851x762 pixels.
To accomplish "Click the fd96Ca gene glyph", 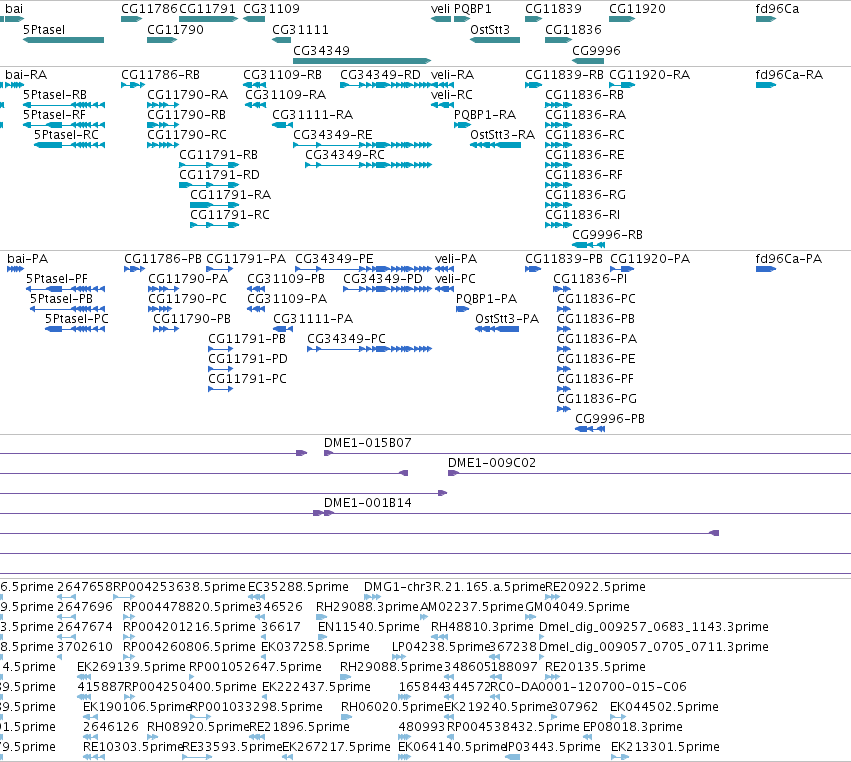I will [766, 19].
